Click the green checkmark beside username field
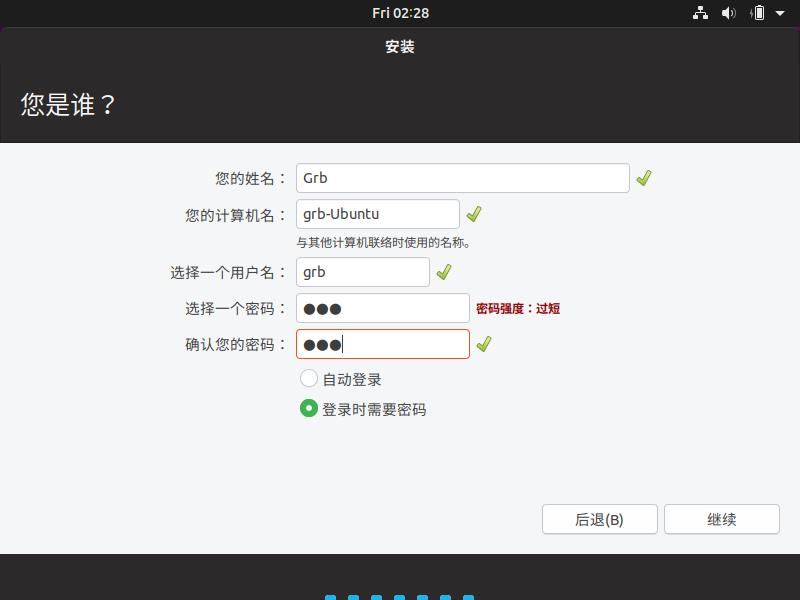Screen dimensions: 800x600 click(x=444, y=272)
